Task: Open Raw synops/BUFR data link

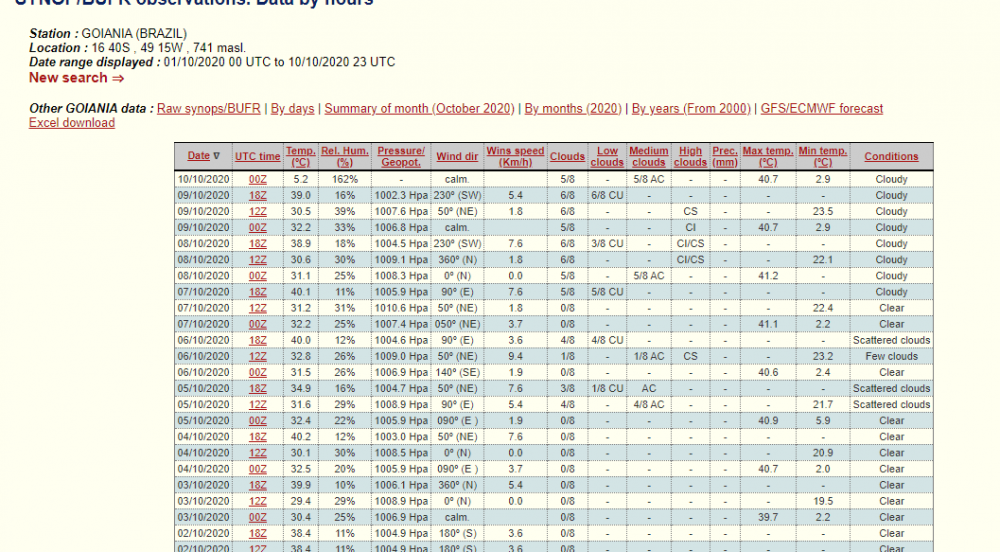Action: coord(210,108)
